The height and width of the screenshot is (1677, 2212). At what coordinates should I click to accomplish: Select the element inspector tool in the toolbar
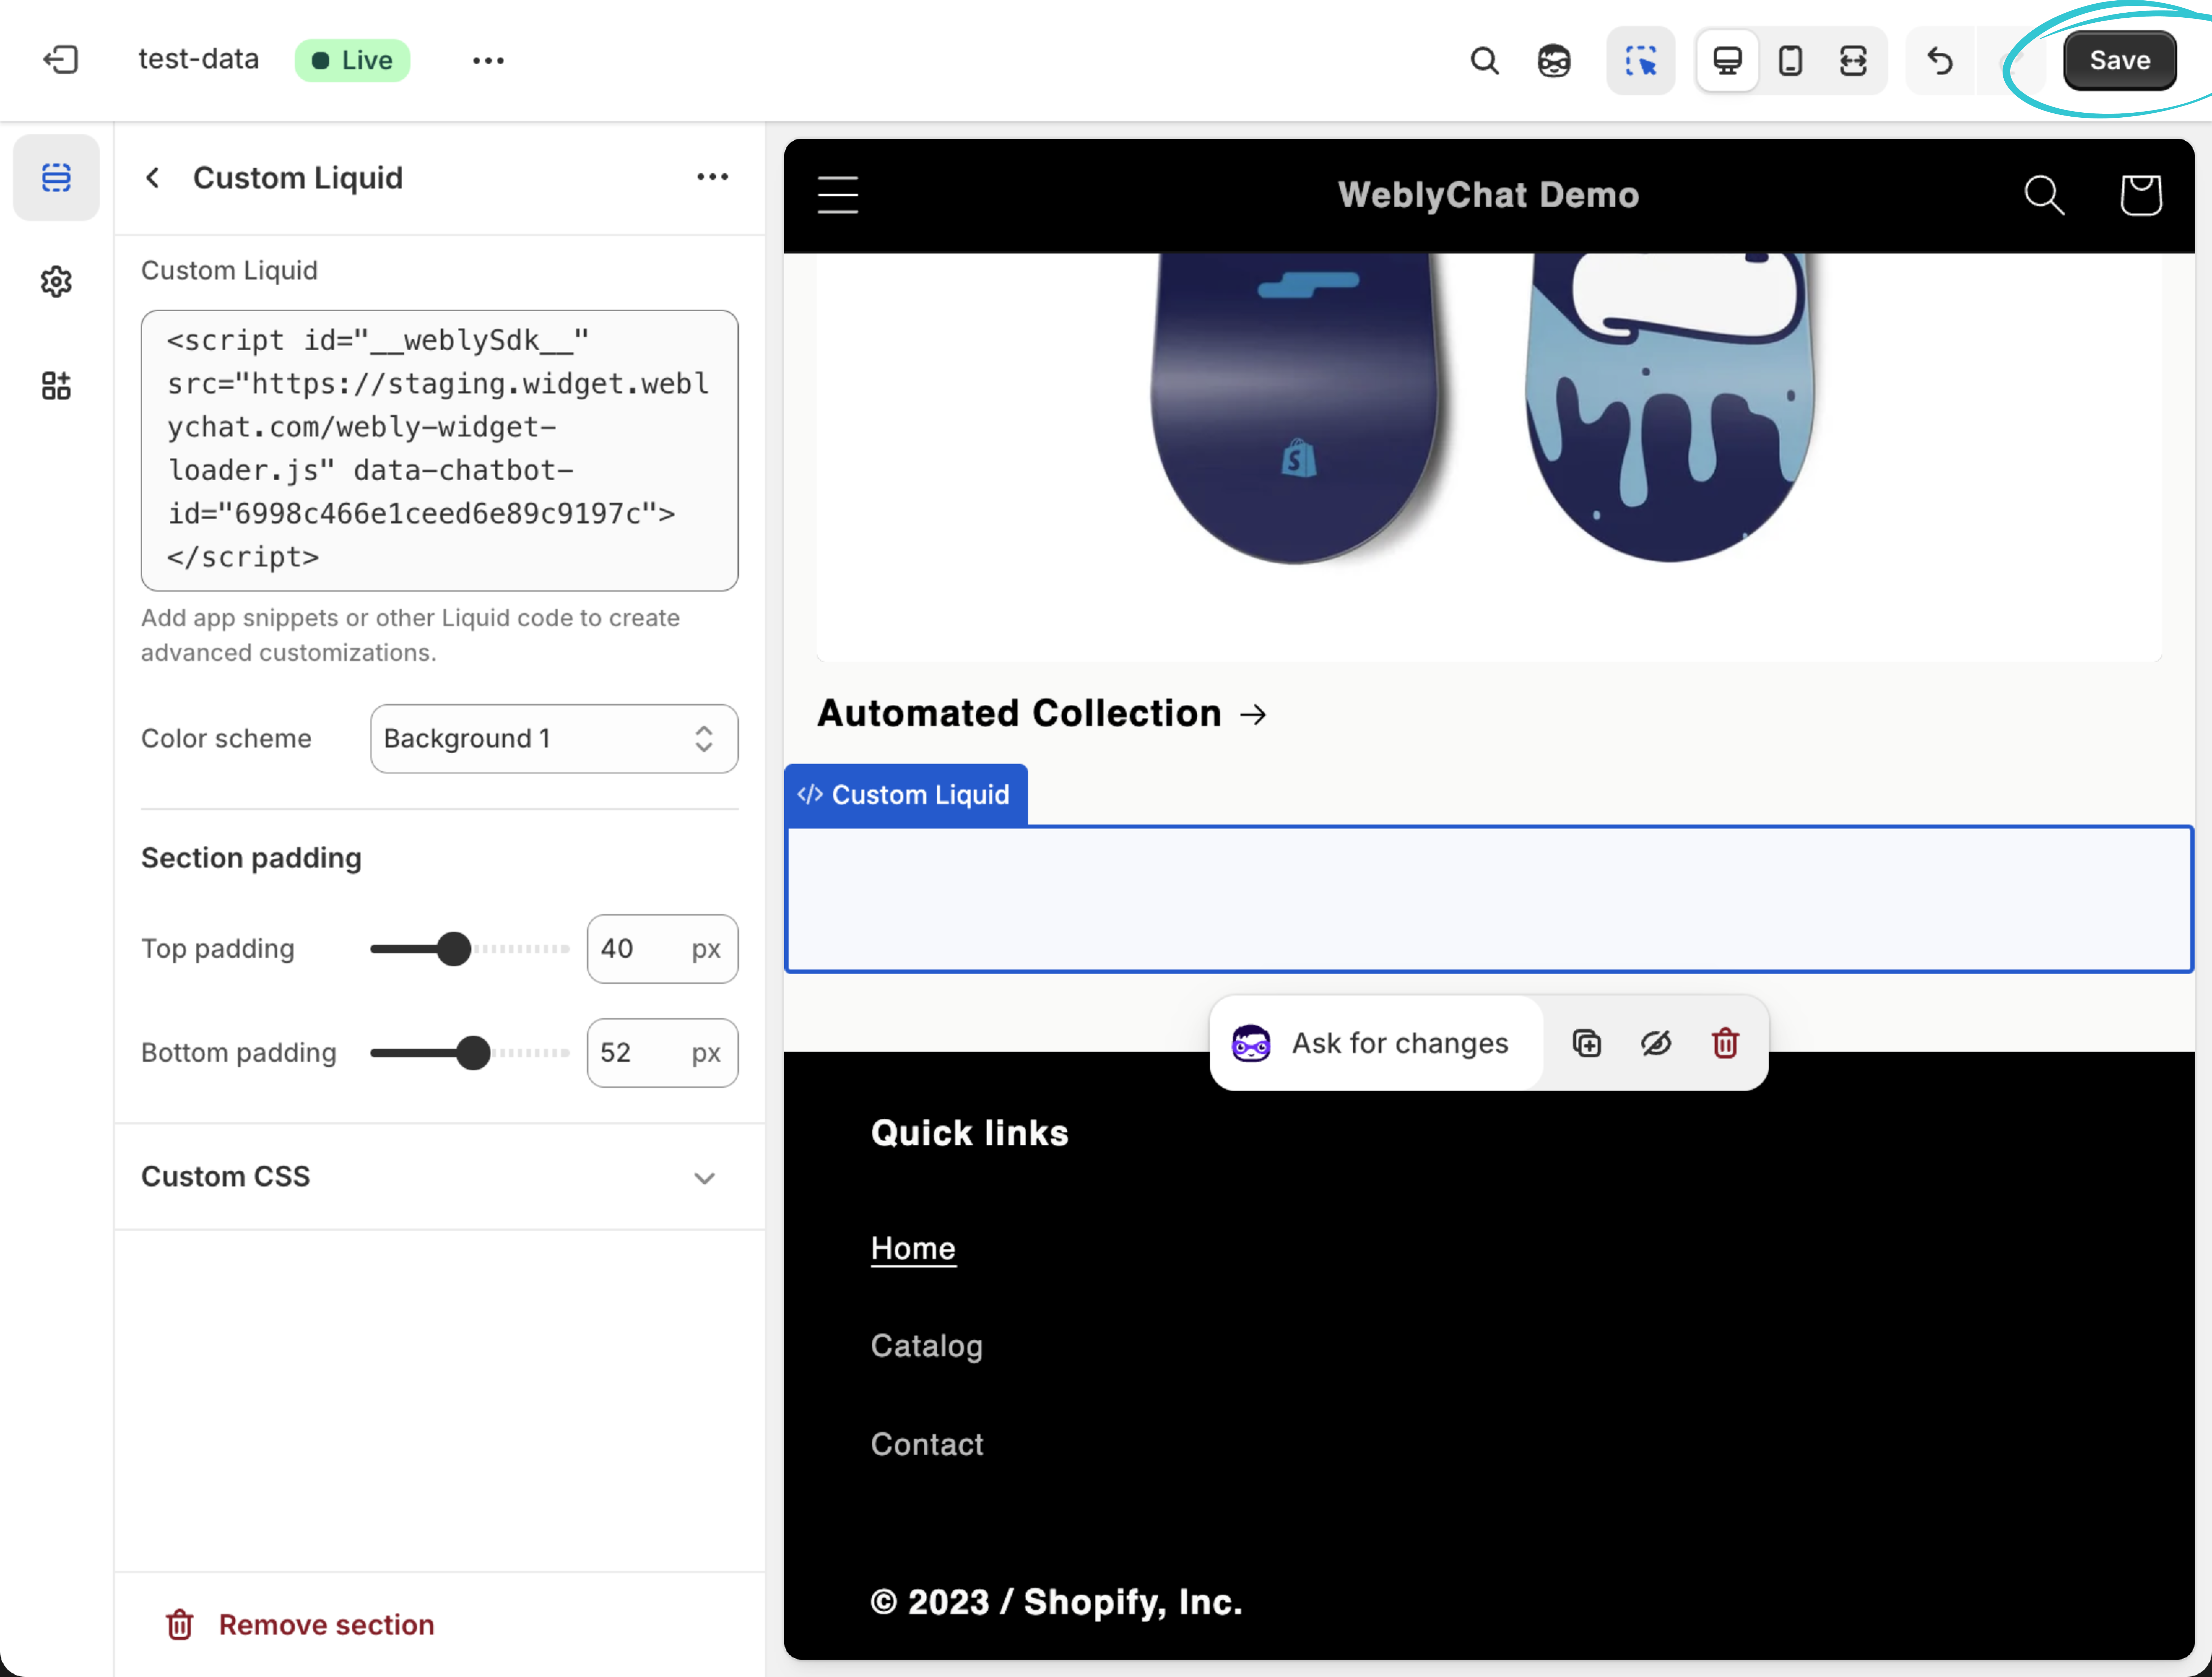click(x=1640, y=60)
